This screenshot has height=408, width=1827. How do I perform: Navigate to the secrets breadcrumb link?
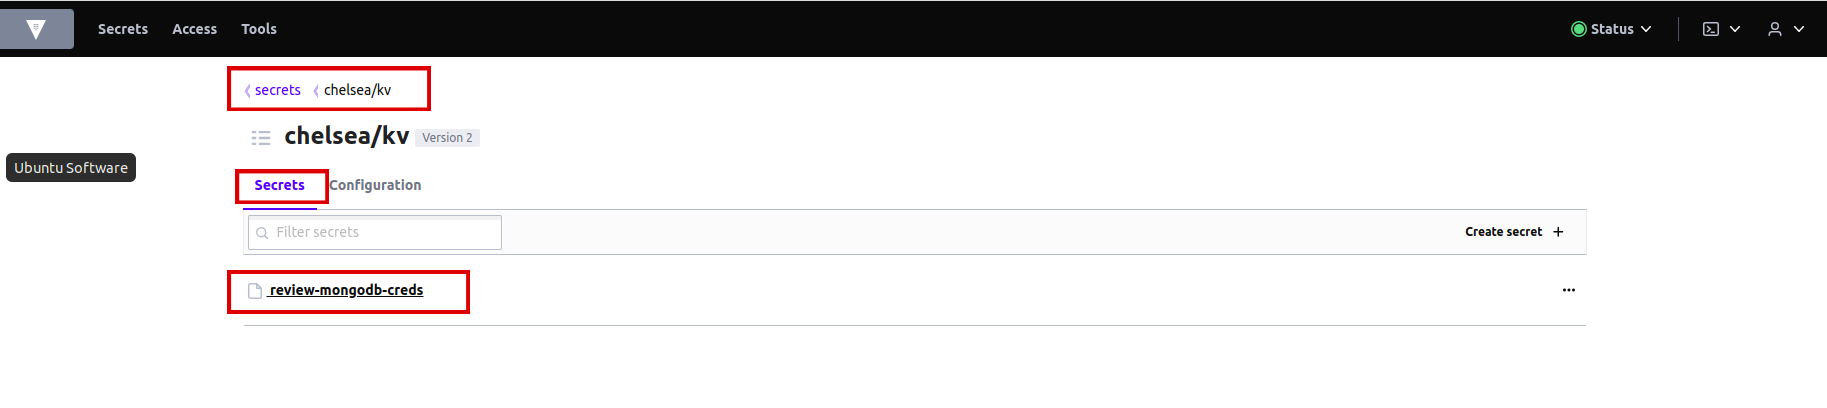pos(277,90)
